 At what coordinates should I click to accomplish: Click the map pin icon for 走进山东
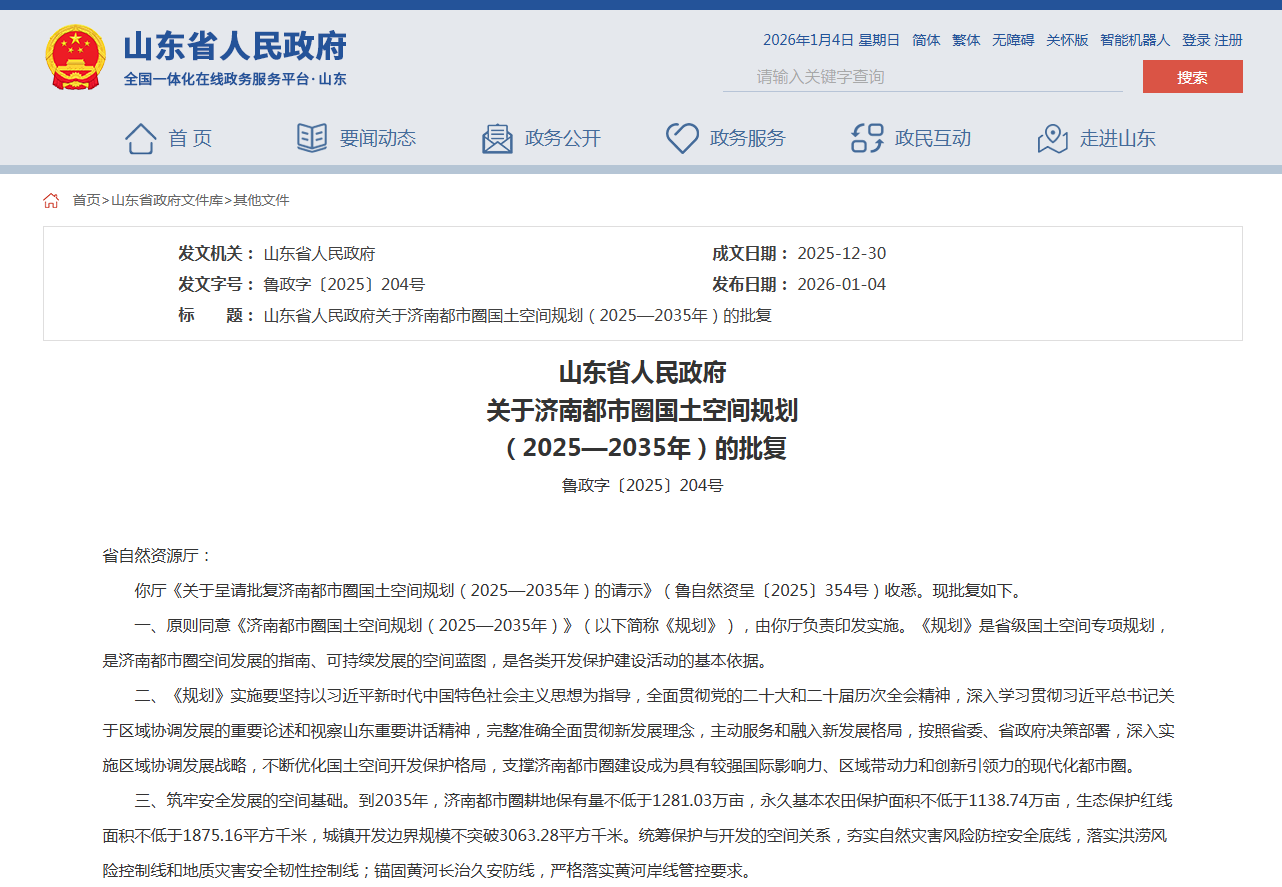[1052, 138]
